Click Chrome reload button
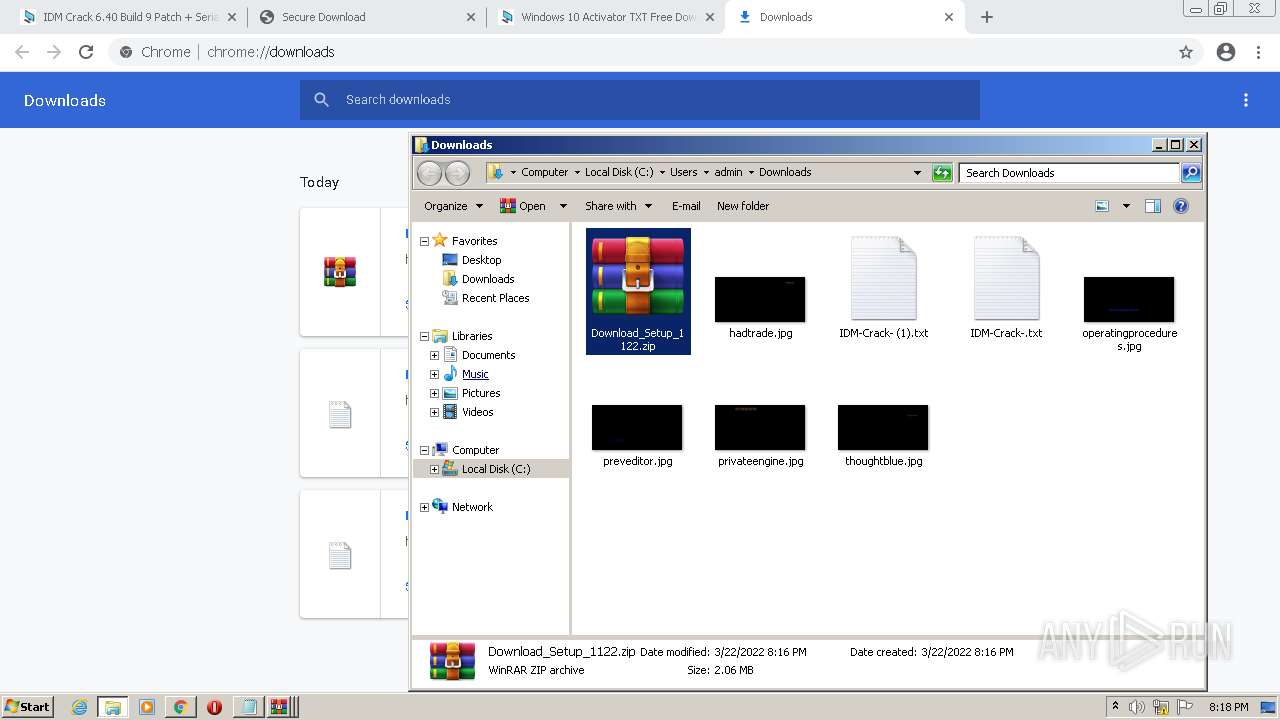Image resolution: width=1280 pixels, height=720 pixels. [x=86, y=52]
